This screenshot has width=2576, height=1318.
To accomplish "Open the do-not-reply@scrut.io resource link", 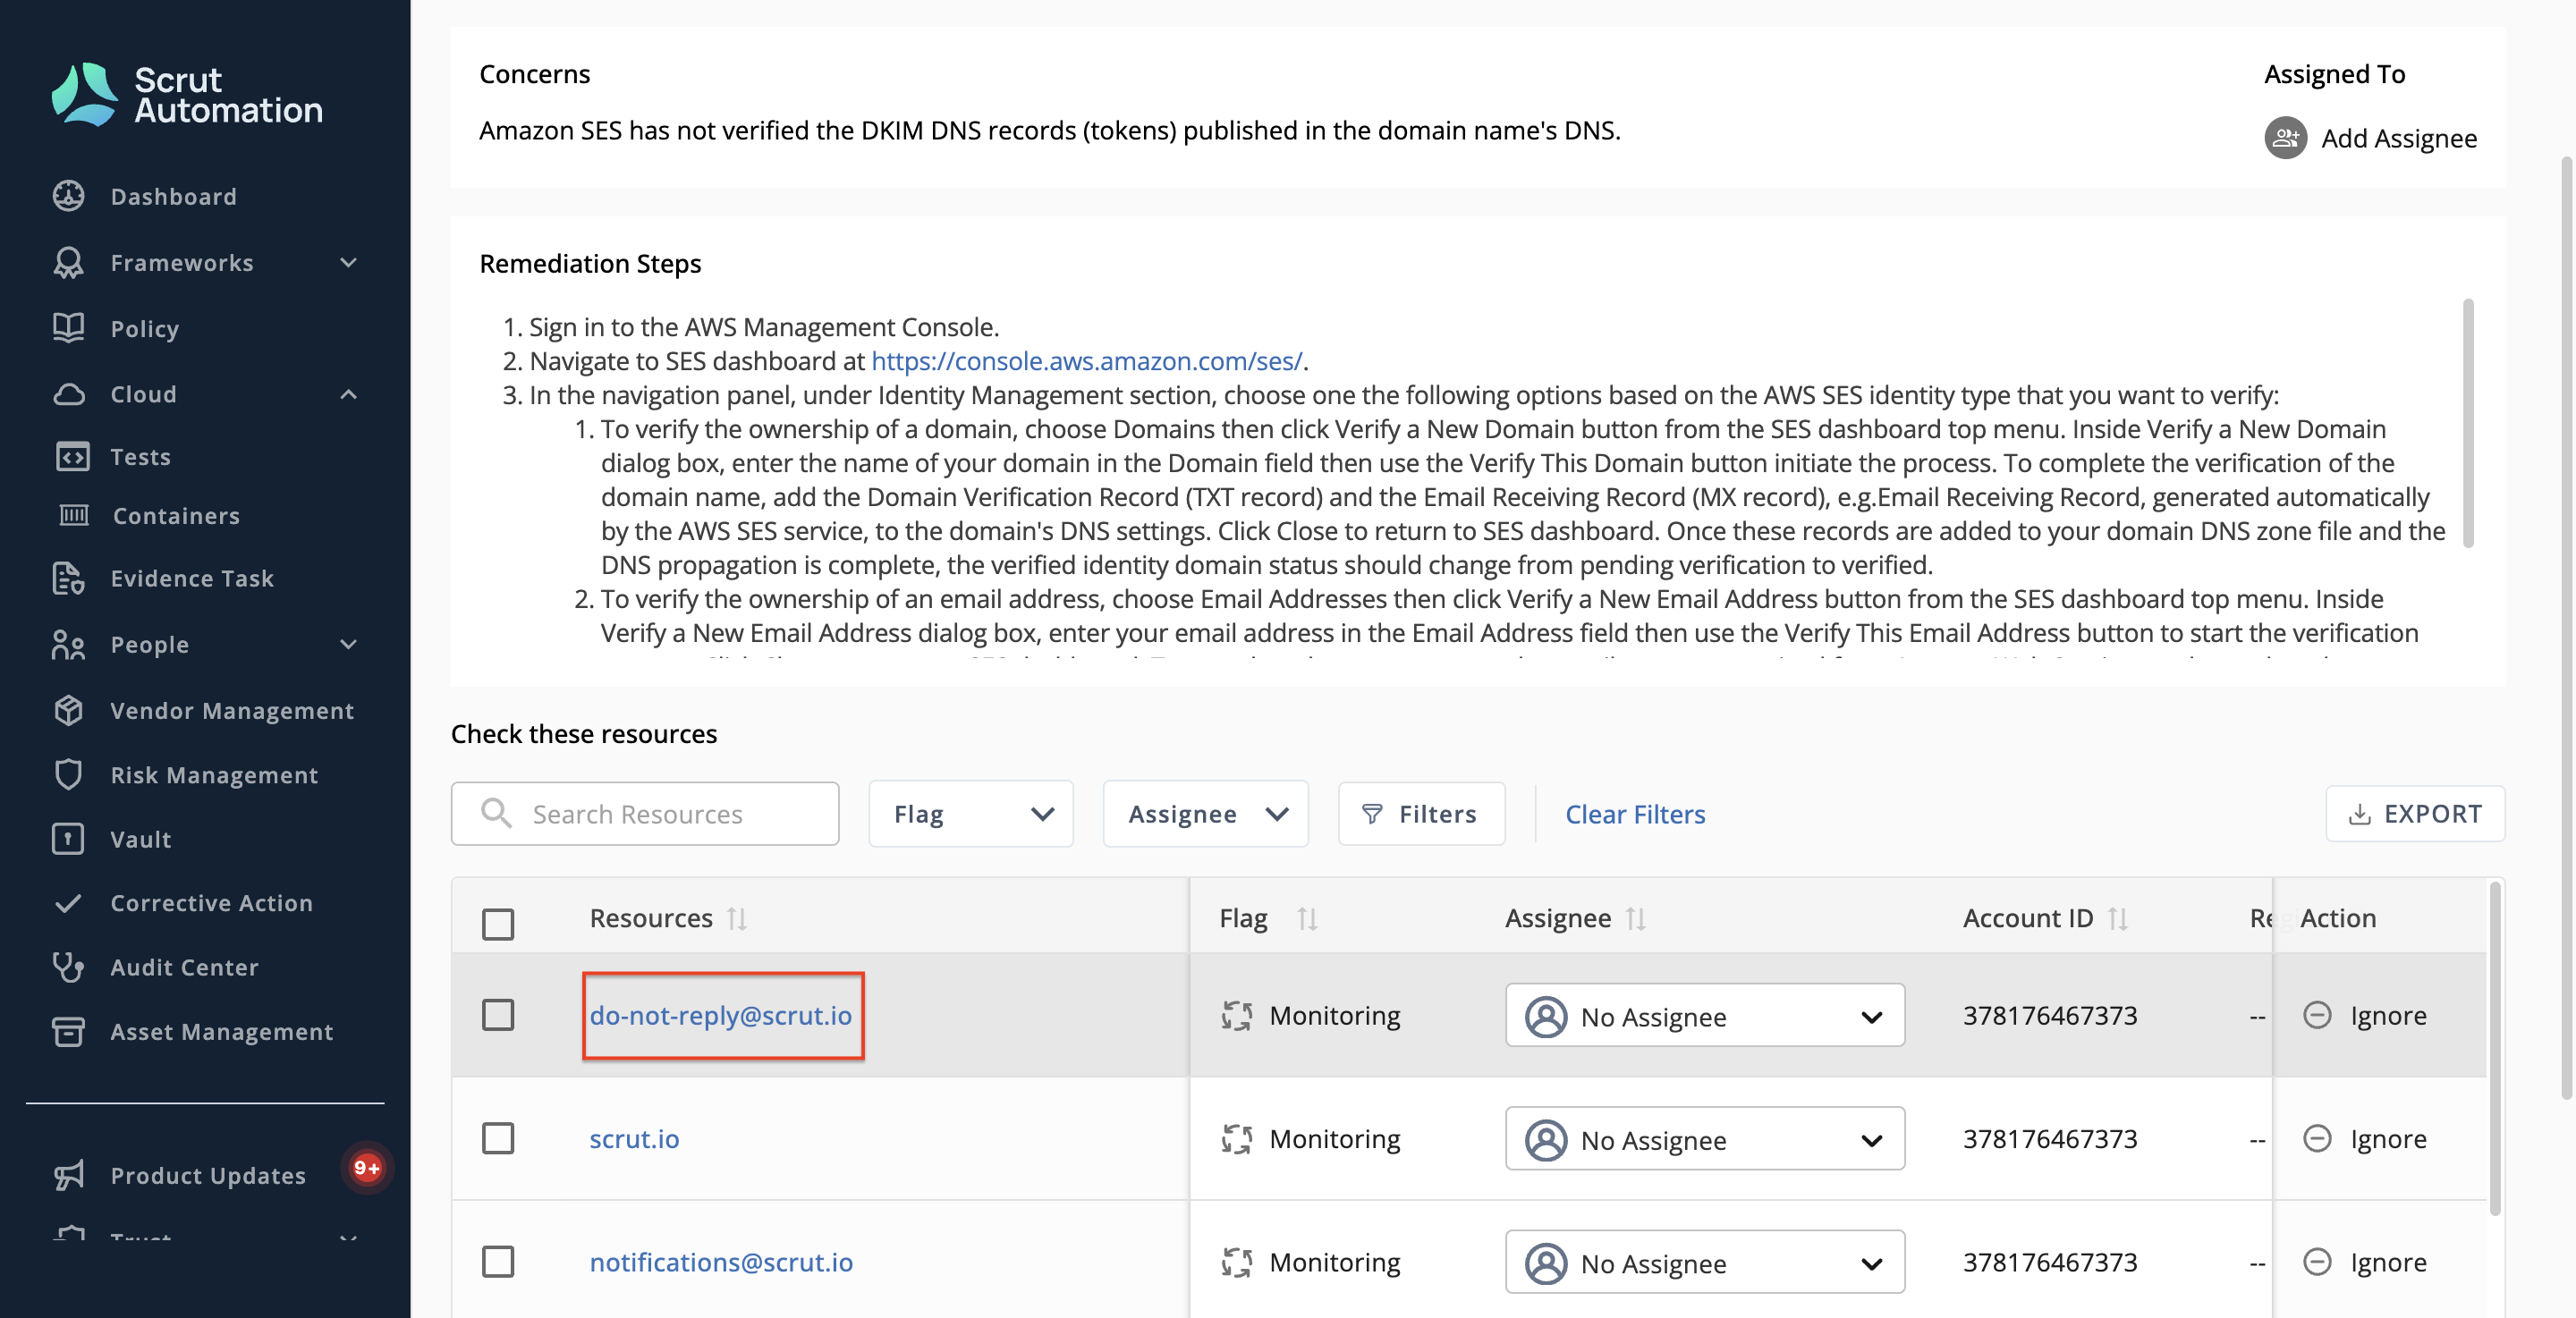I will point(720,1015).
